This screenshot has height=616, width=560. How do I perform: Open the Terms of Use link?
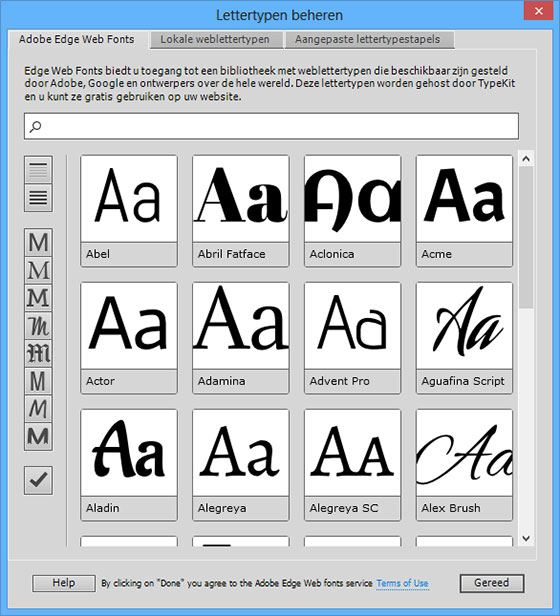[x=402, y=583]
